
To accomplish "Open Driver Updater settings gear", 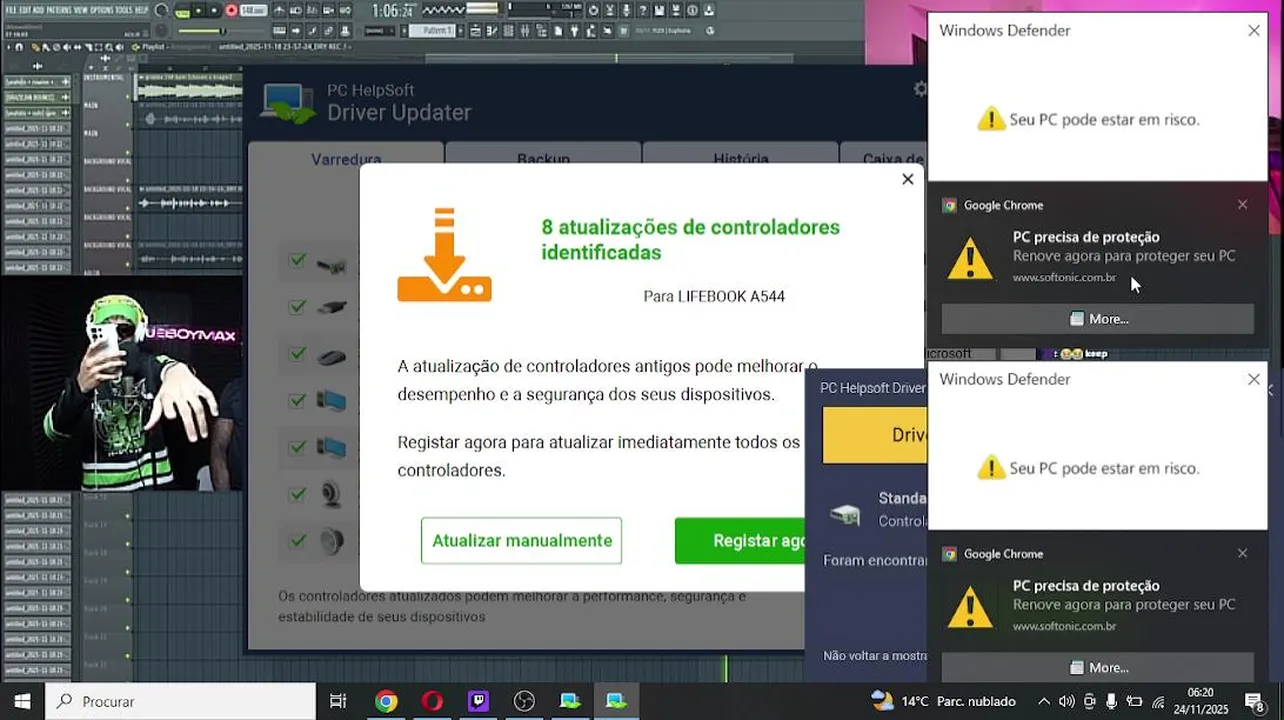I will pyautogui.click(x=920, y=89).
